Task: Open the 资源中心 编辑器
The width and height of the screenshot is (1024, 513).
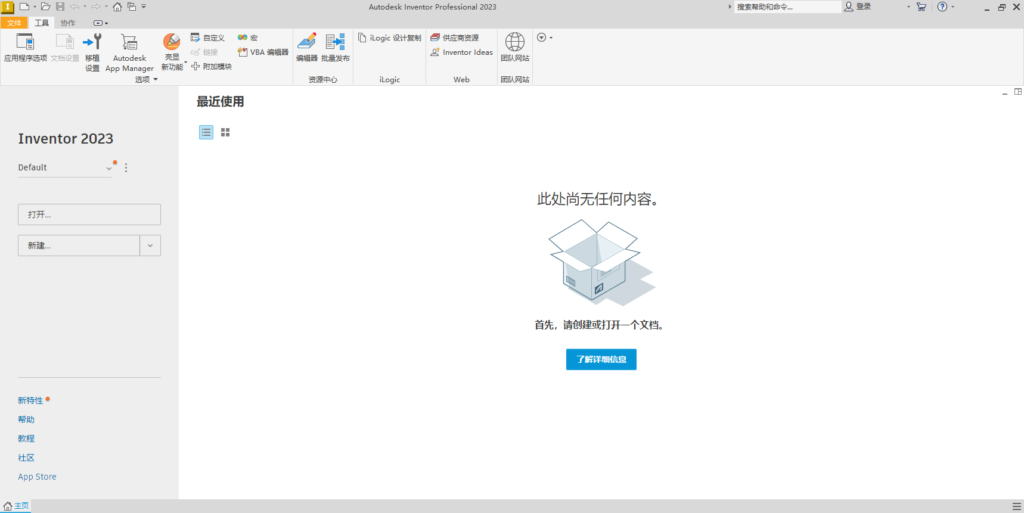Action: pyautogui.click(x=306, y=47)
